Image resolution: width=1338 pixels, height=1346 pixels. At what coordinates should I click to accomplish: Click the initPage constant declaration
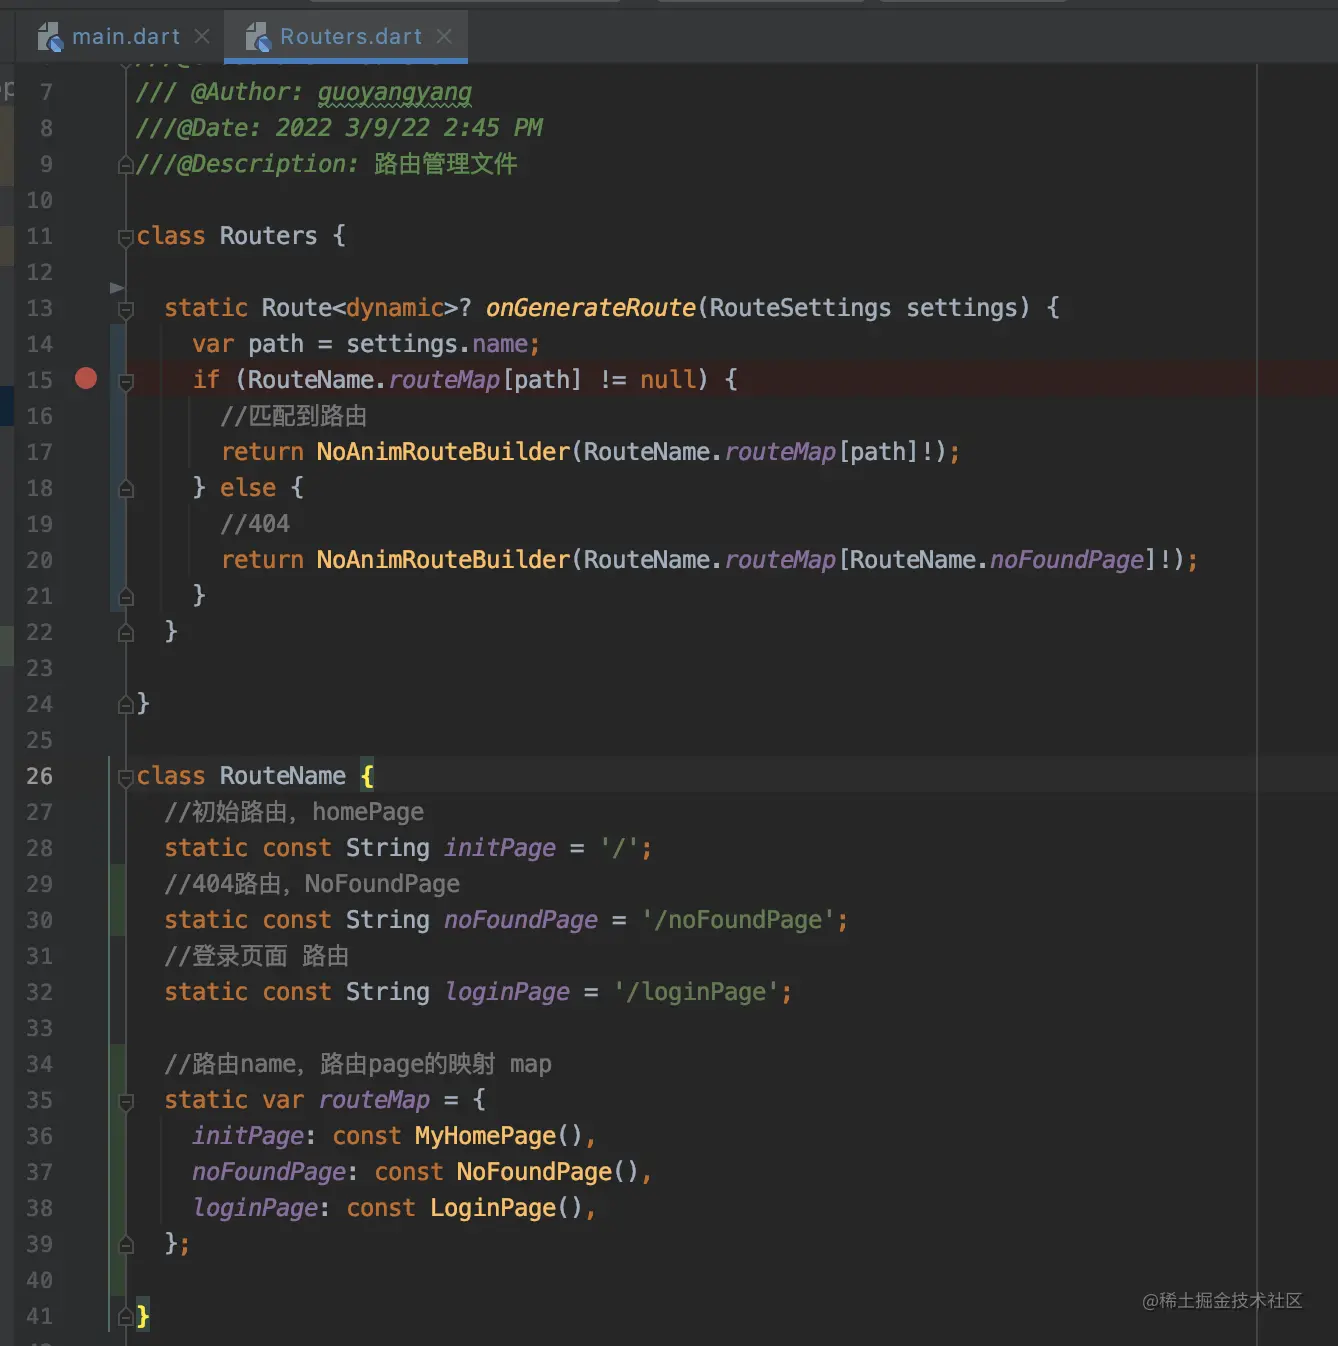pos(500,848)
